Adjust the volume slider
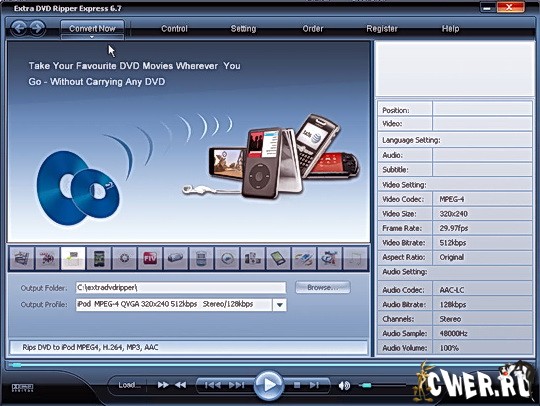Image resolution: width=540 pixels, height=406 pixels. point(382,385)
